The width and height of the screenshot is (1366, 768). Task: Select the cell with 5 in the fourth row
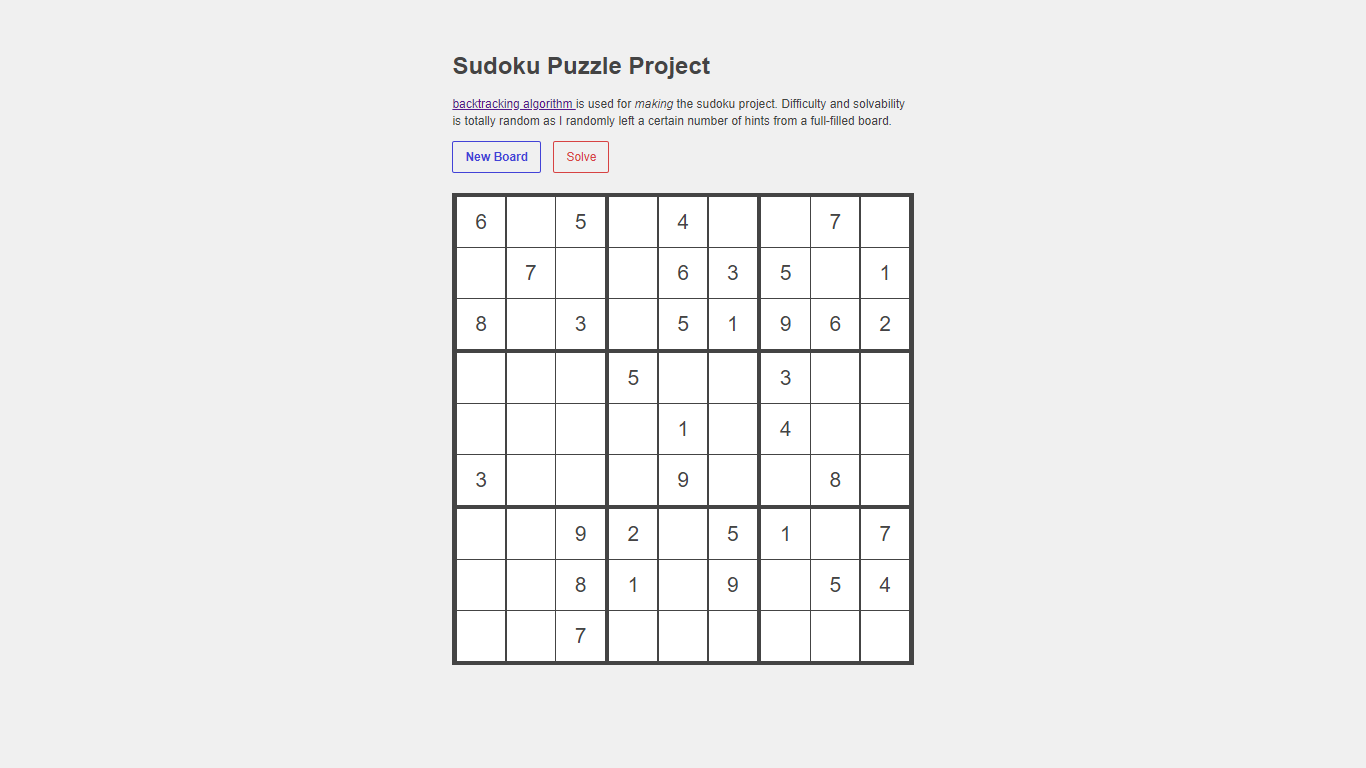coord(633,378)
